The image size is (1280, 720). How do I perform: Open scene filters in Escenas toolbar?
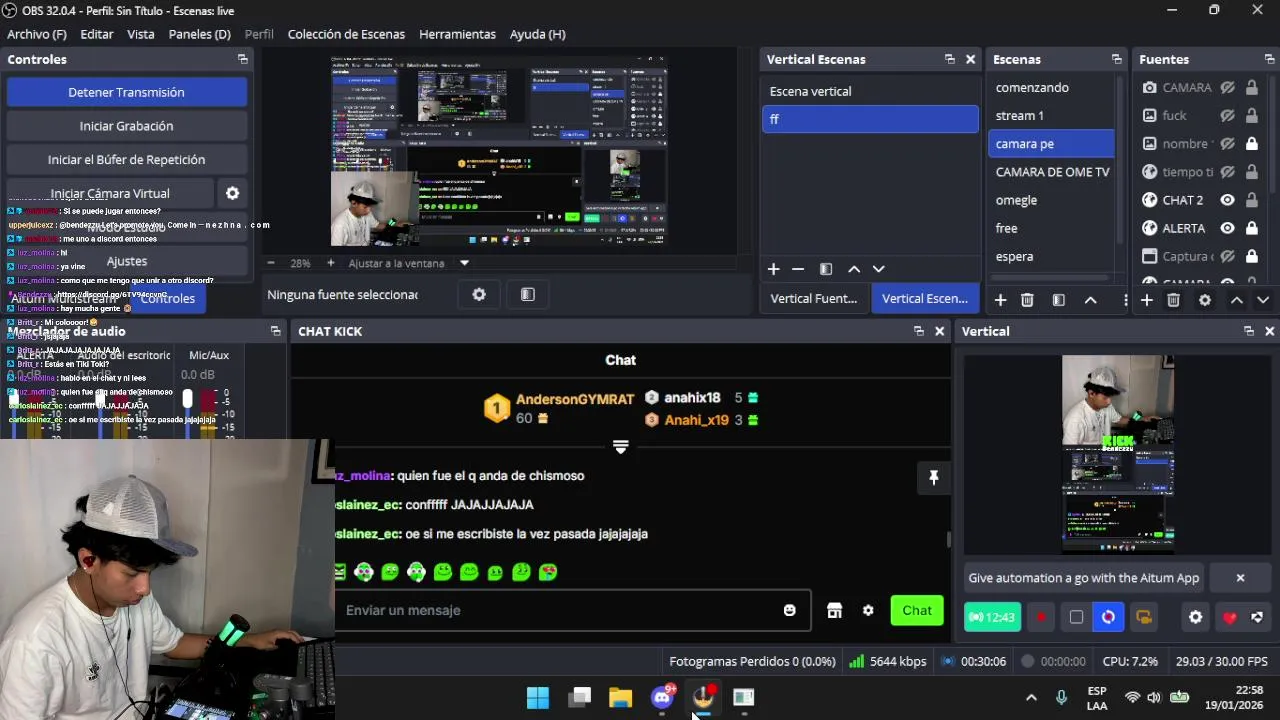[x=1058, y=300]
